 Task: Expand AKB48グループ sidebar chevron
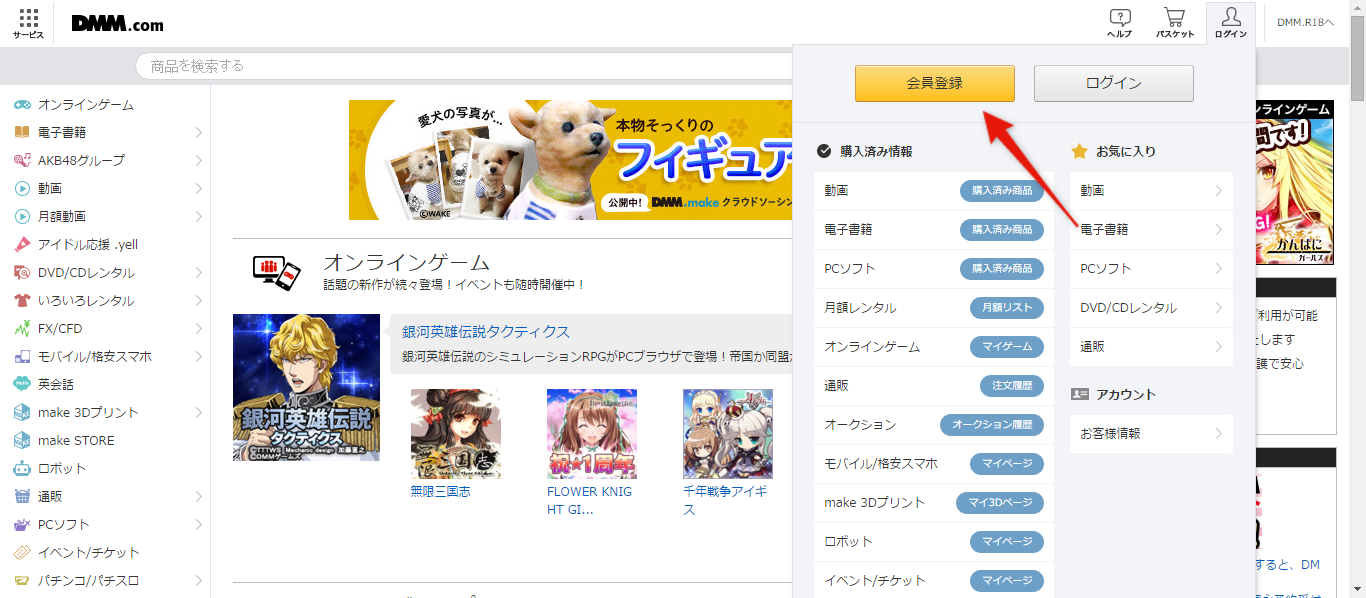point(198,160)
